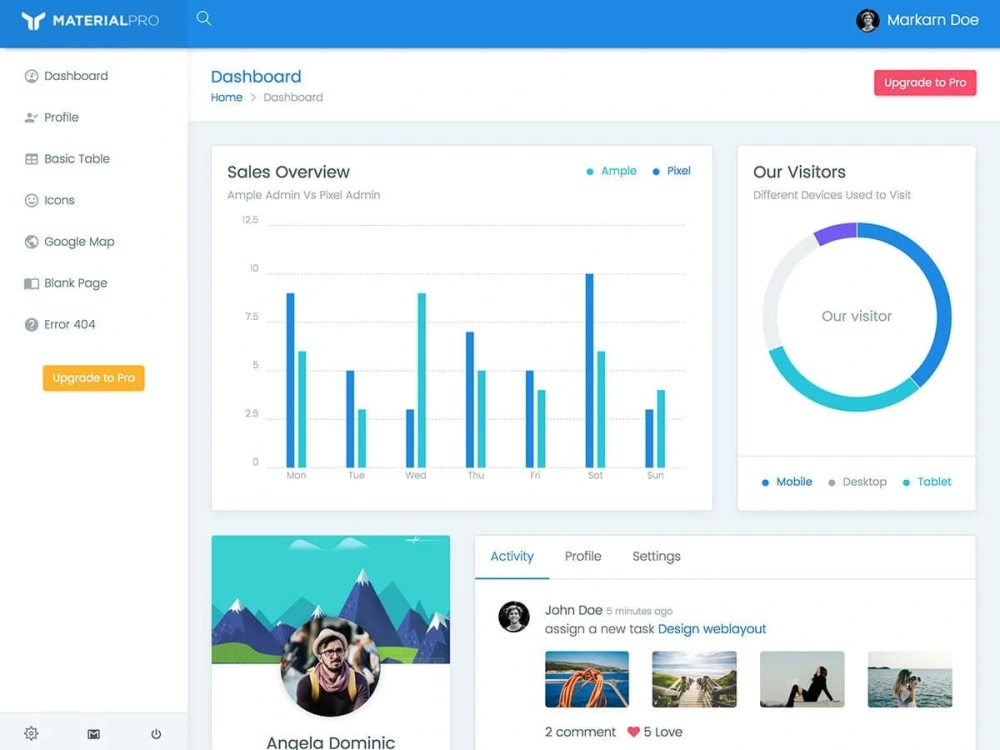Image resolution: width=1000 pixels, height=750 pixels.
Task: Click the red Upgrade to Pro button
Action: [x=925, y=83]
